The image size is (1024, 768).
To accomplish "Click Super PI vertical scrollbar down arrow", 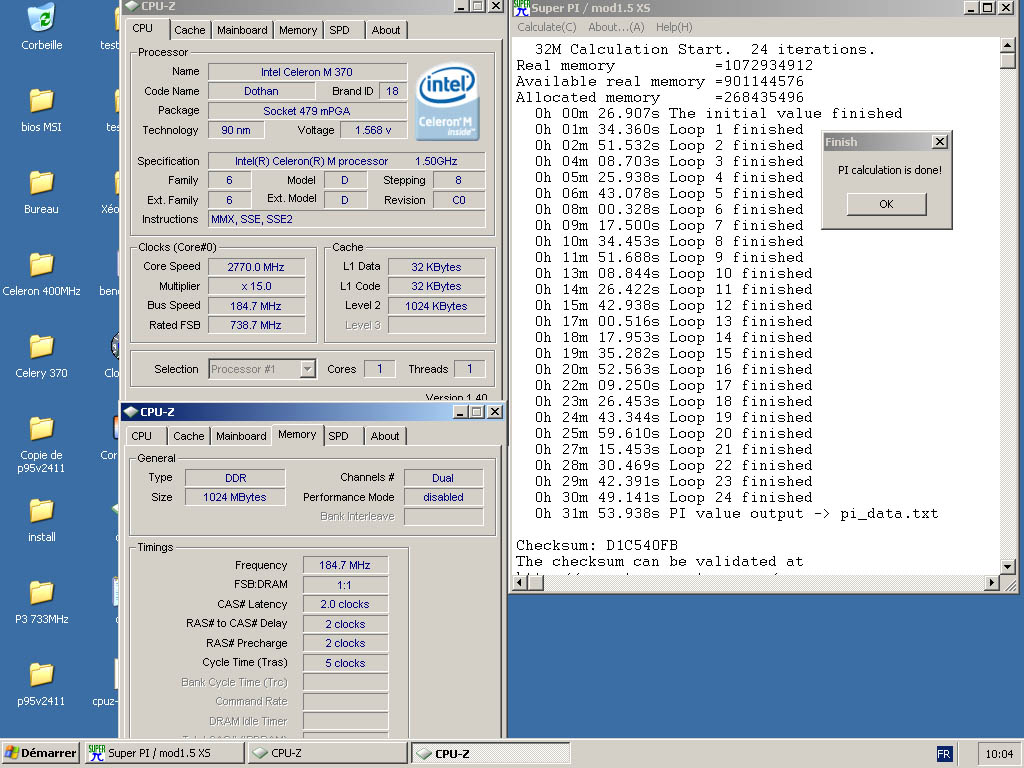I will point(1008,567).
